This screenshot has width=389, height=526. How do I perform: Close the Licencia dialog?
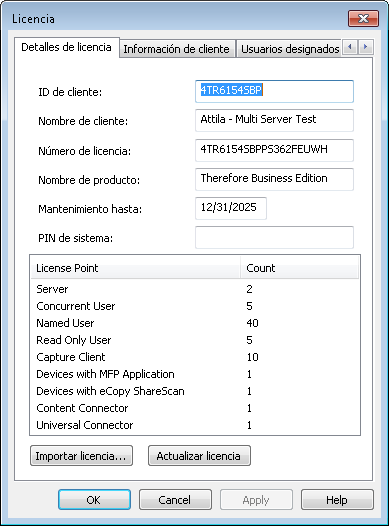[x=364, y=18]
